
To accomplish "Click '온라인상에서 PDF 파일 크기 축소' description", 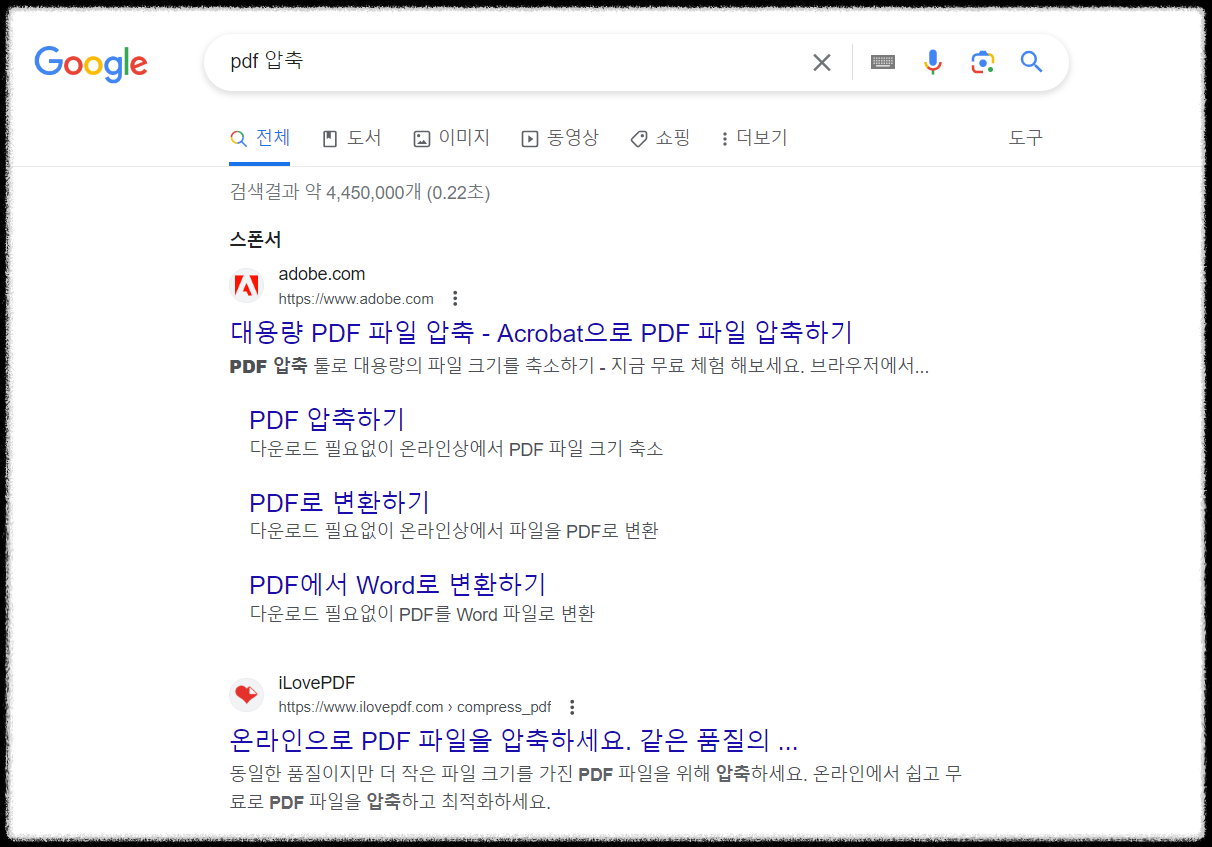I will tap(457, 448).
